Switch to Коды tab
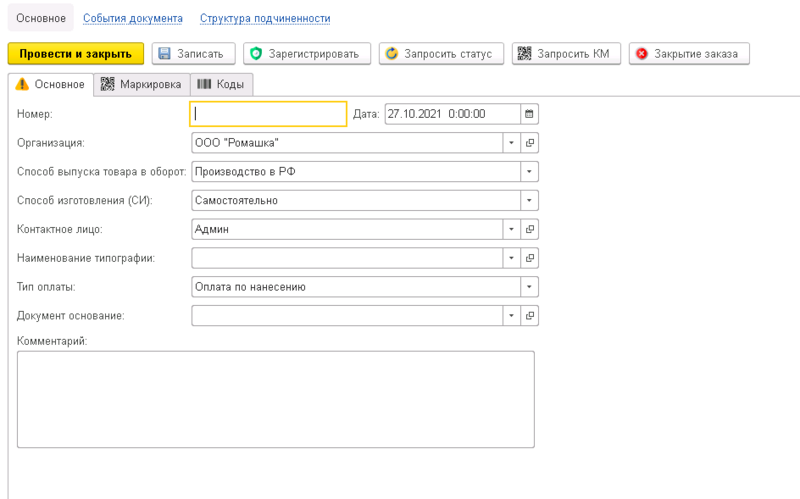The image size is (800, 499). click(x=221, y=85)
